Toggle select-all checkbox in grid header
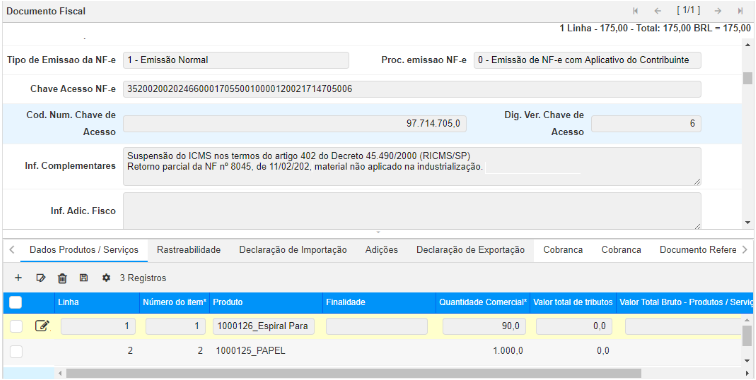Screen dimensions: 756x380 (16, 302)
